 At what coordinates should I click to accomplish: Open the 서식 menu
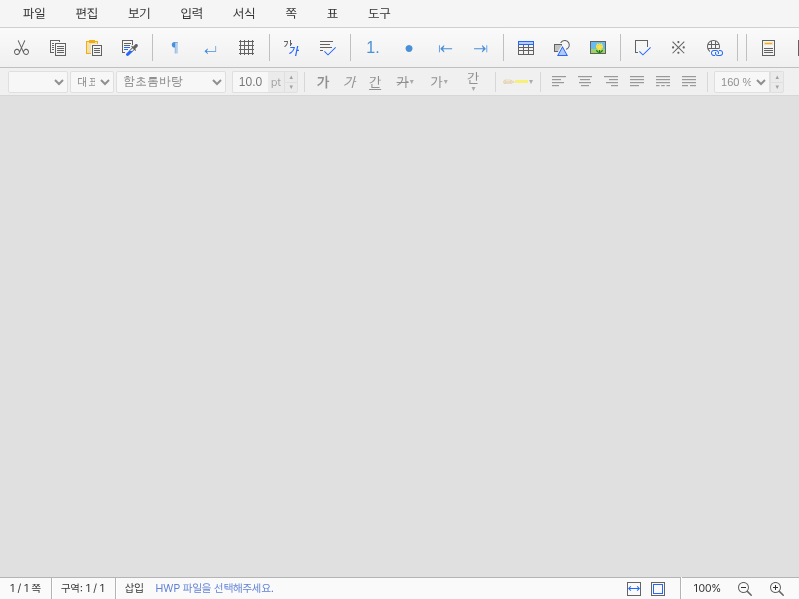point(244,13)
